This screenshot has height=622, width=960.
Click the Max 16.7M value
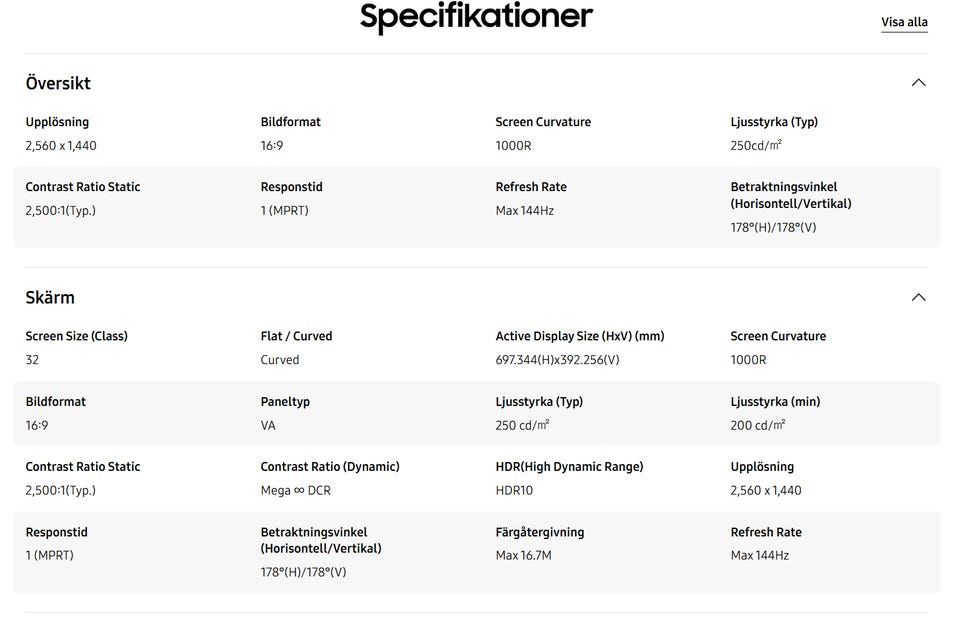tap(523, 555)
